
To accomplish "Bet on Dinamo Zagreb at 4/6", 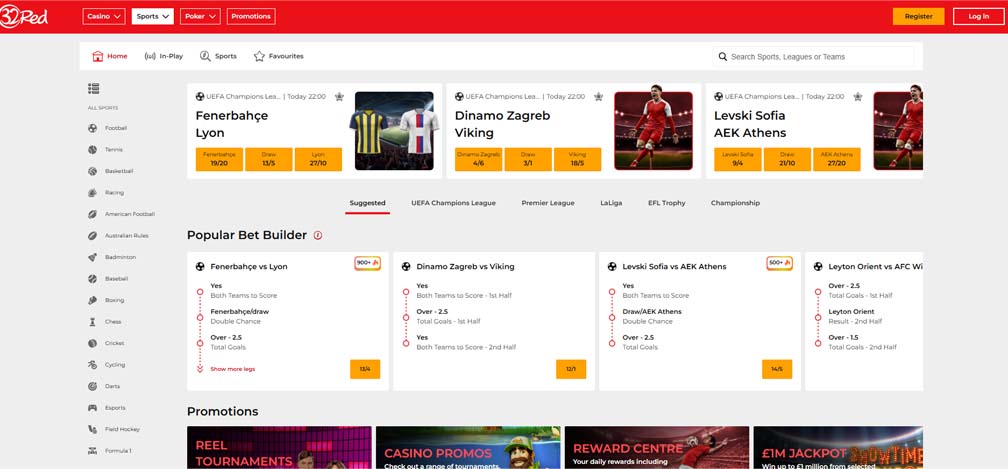I will point(478,159).
